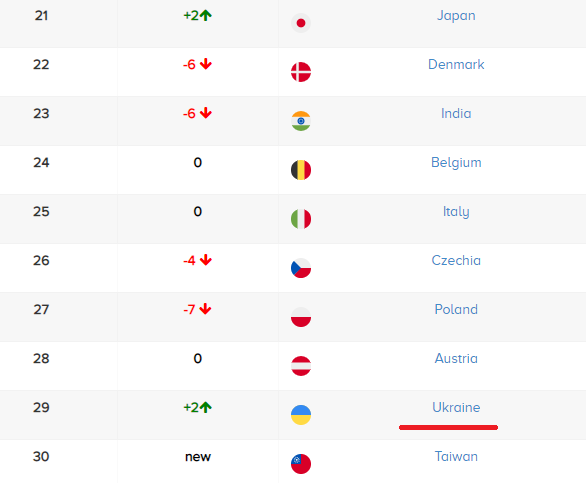This screenshot has width=586, height=483.
Task: Visit the Czechia link
Action: [x=456, y=261]
